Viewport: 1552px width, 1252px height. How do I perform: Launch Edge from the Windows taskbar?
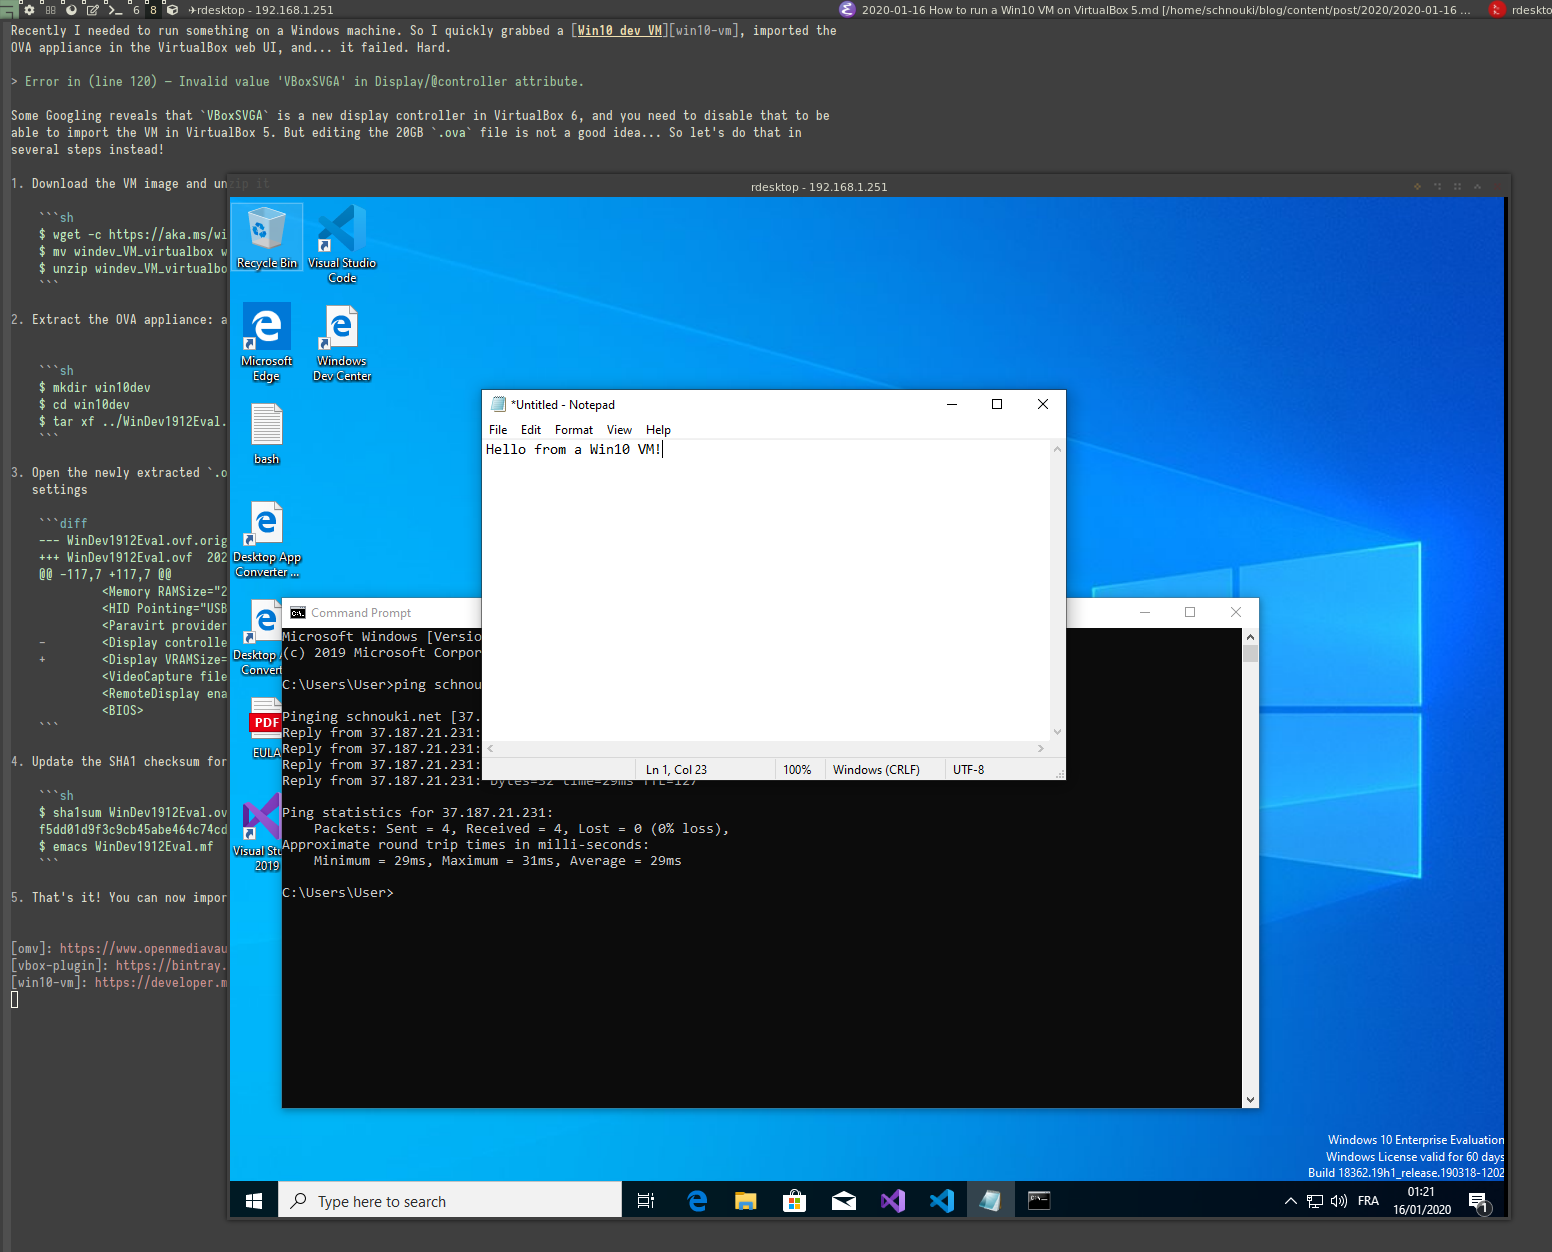pyautogui.click(x=697, y=1200)
